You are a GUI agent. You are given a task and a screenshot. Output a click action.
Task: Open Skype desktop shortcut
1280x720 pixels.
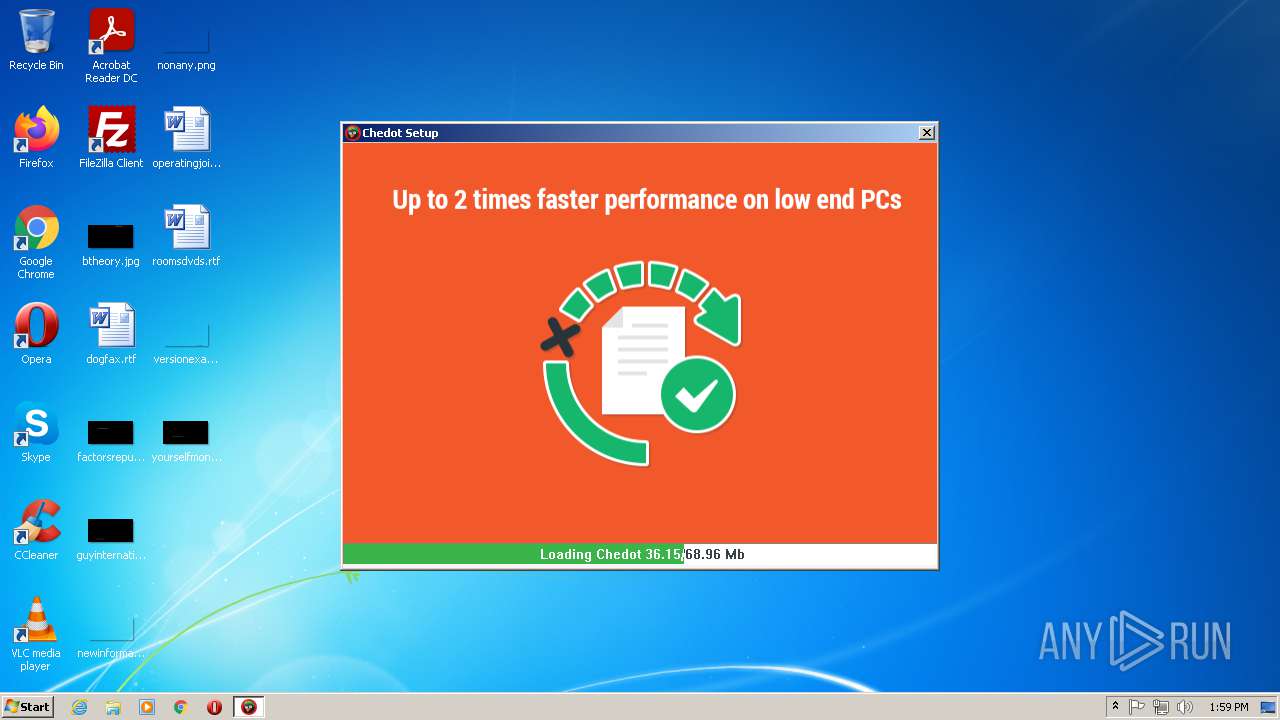point(36,432)
